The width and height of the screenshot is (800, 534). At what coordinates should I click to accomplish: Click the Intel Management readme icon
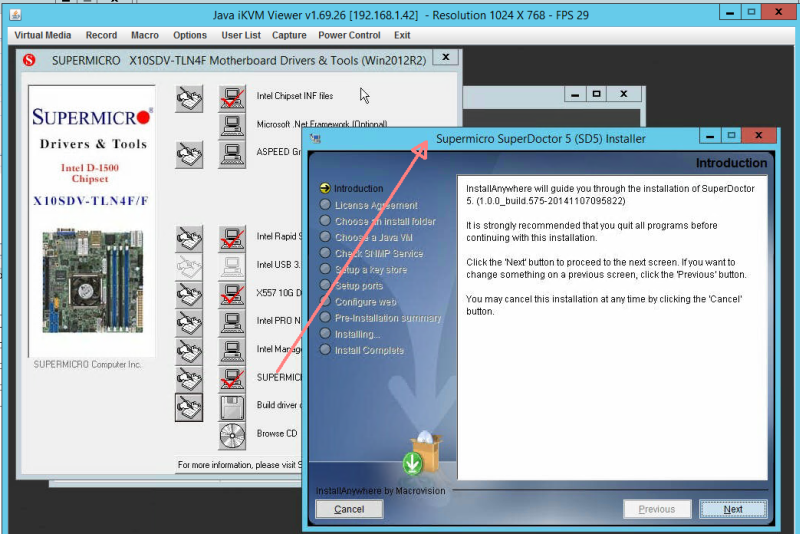[x=189, y=351]
